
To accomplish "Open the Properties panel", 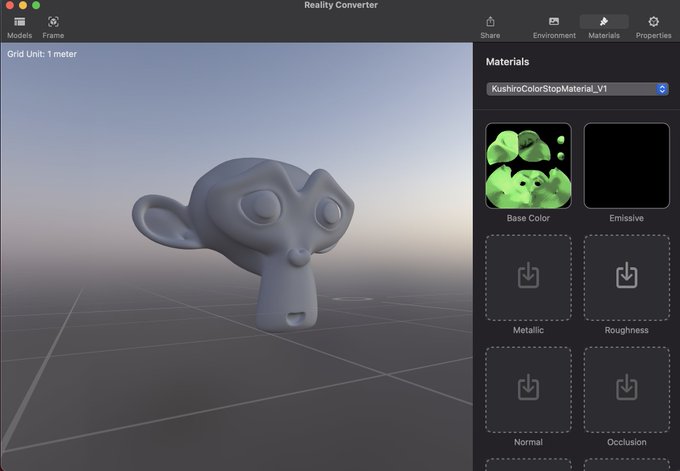I will coord(653,27).
